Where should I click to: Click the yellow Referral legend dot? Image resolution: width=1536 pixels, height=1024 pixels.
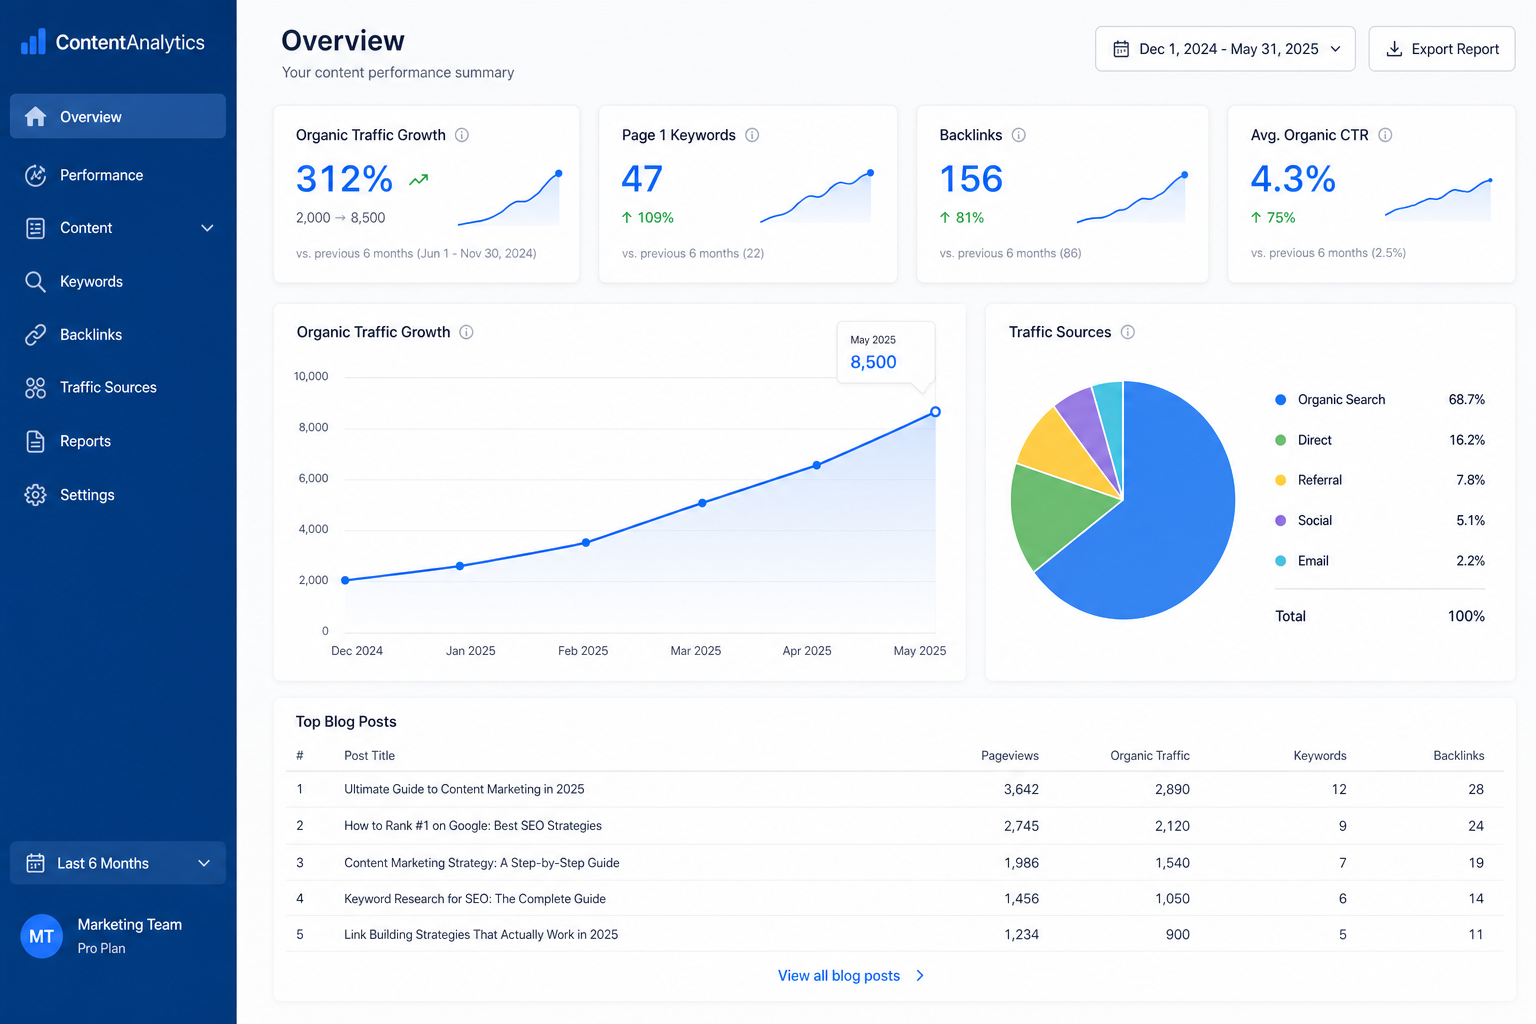click(x=1280, y=480)
